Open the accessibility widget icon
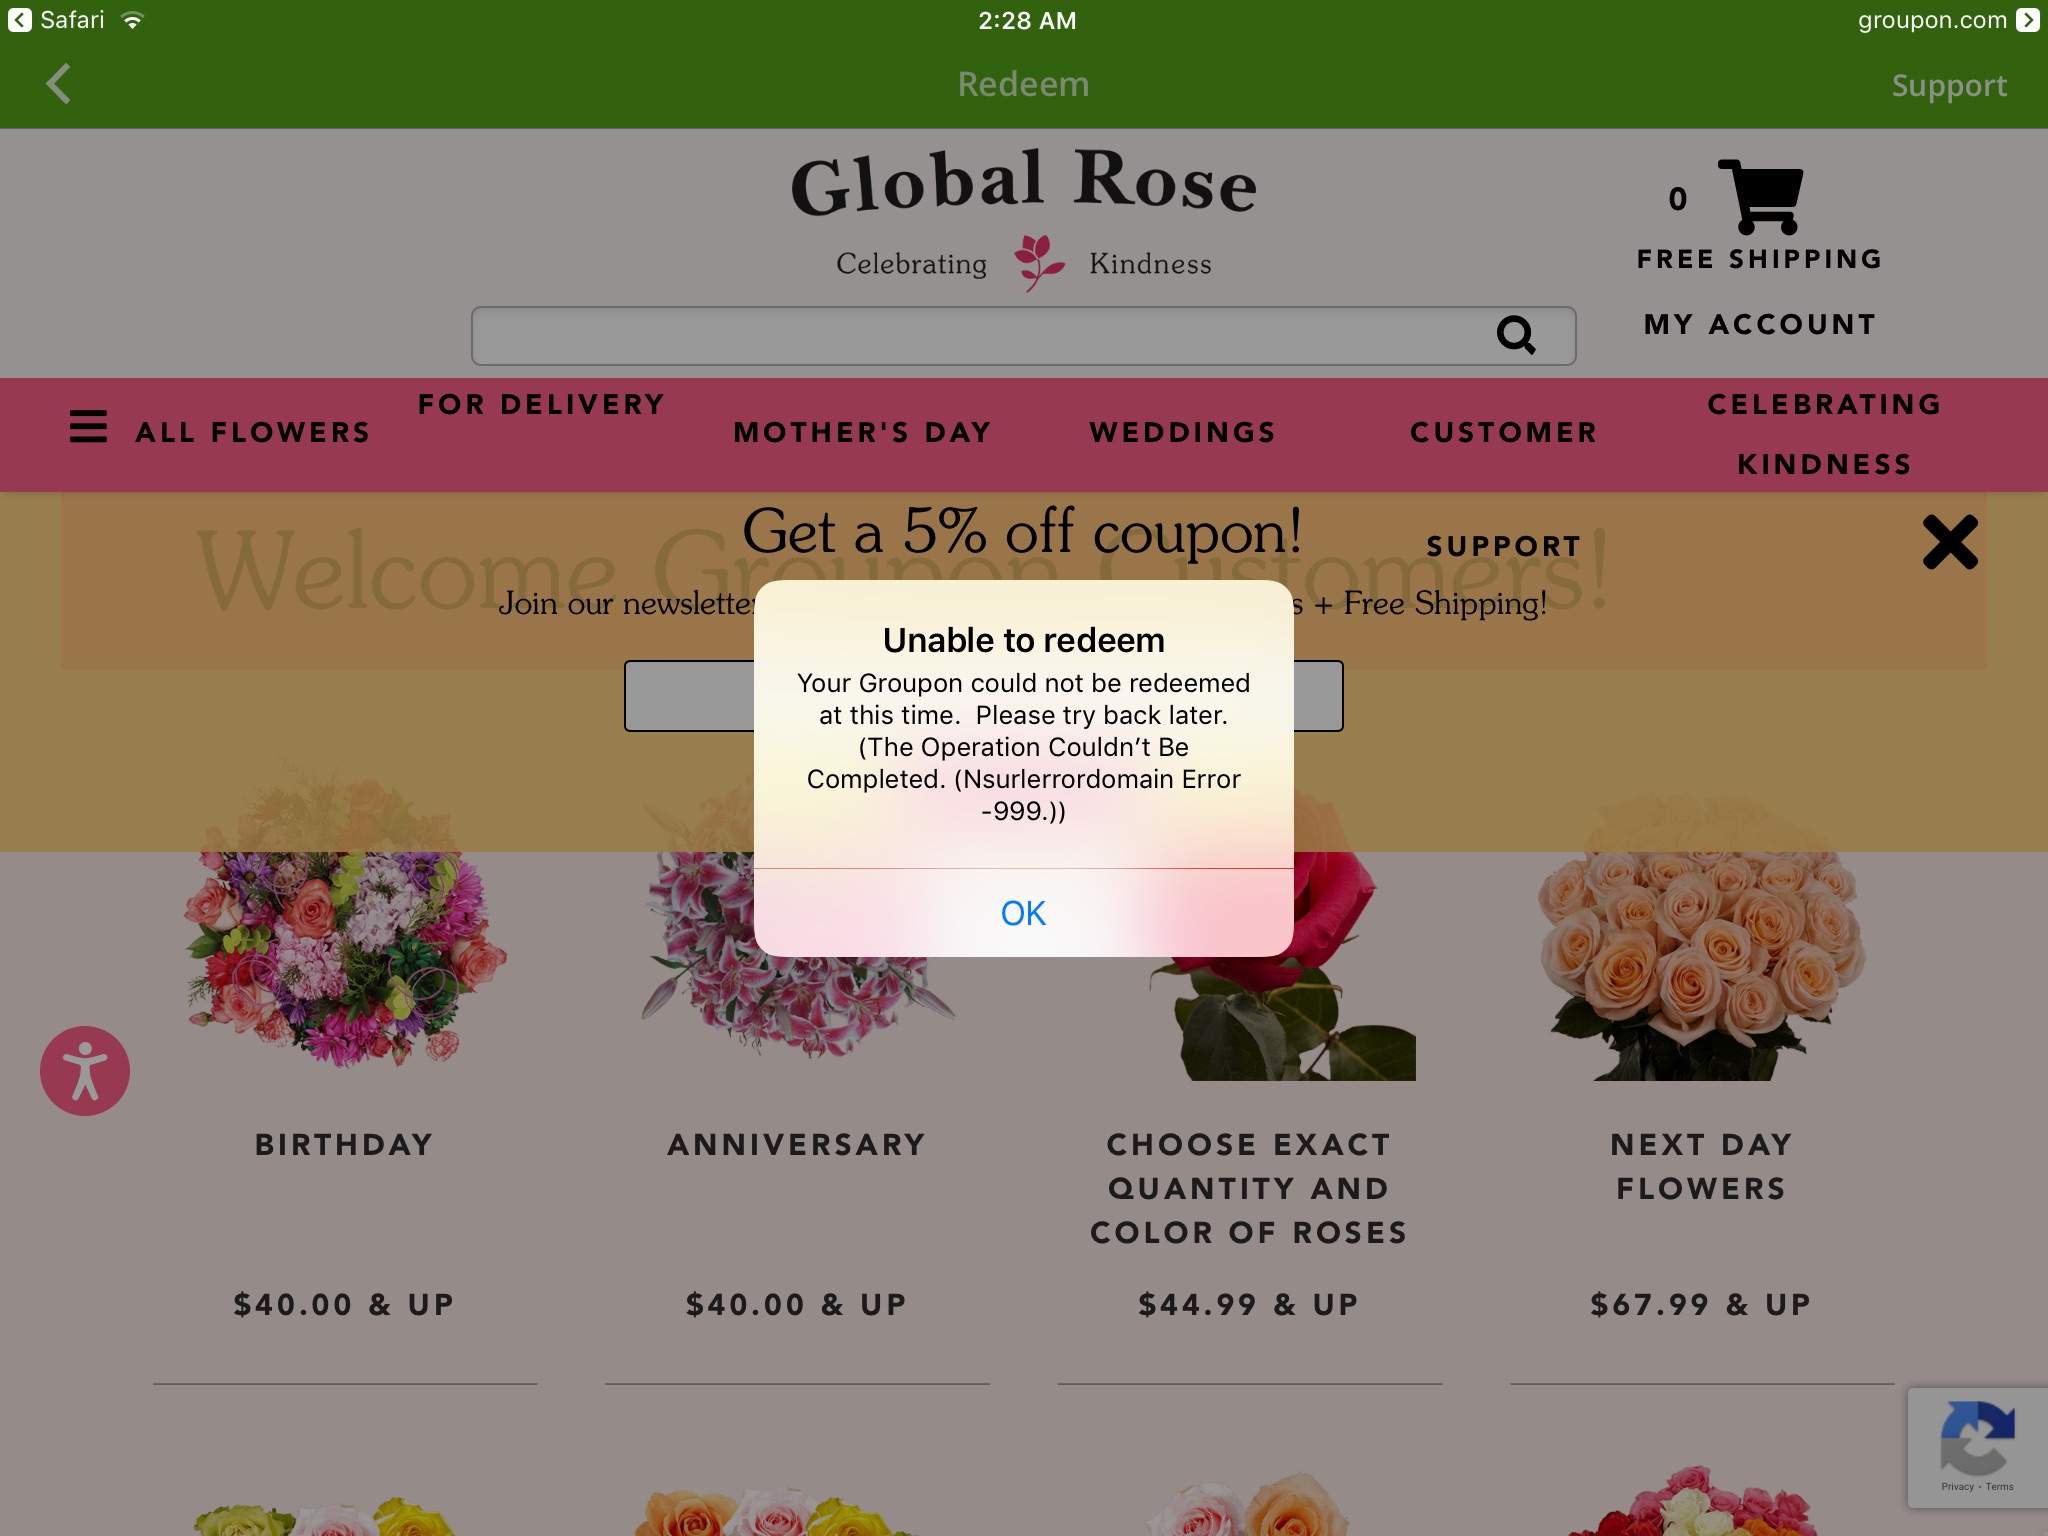2048x1536 pixels. click(x=85, y=1071)
